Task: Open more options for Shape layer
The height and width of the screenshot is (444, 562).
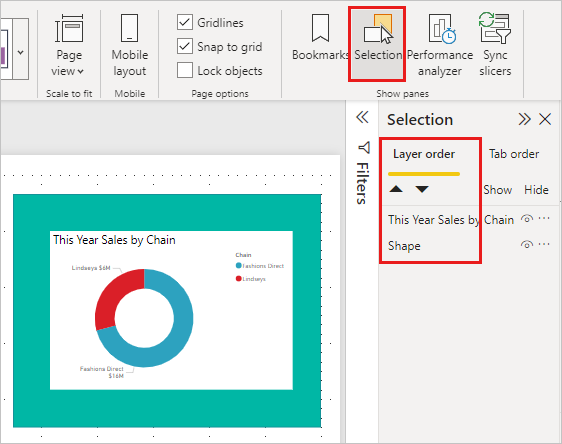Action: click(544, 244)
